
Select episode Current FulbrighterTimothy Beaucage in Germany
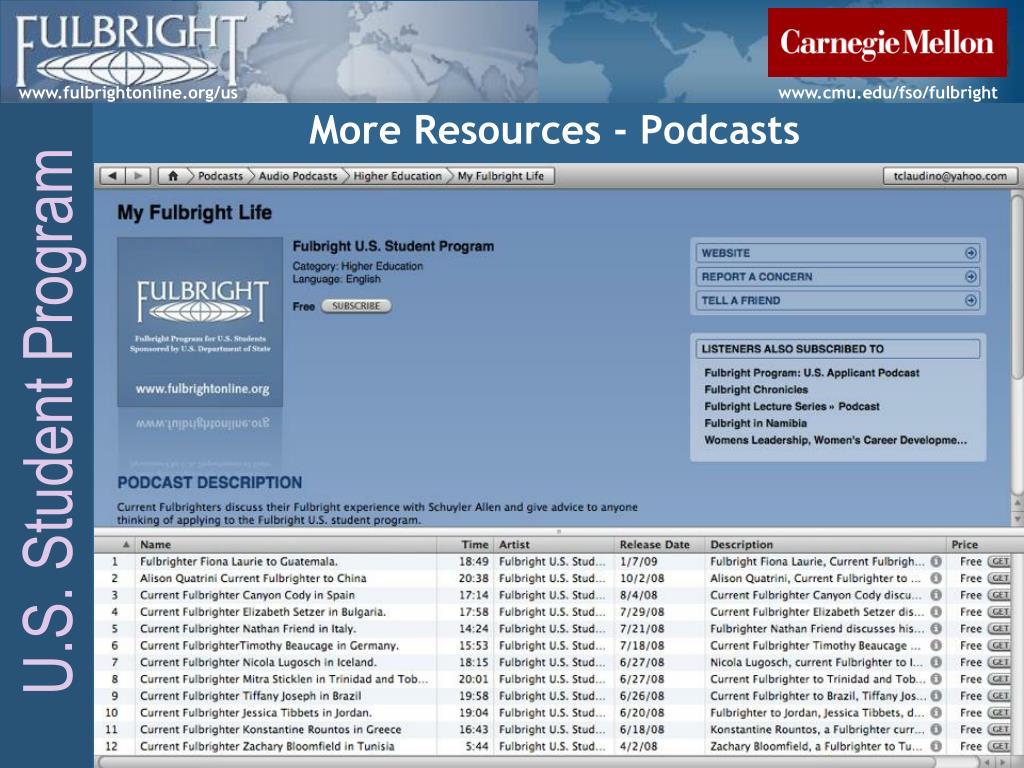click(x=269, y=645)
